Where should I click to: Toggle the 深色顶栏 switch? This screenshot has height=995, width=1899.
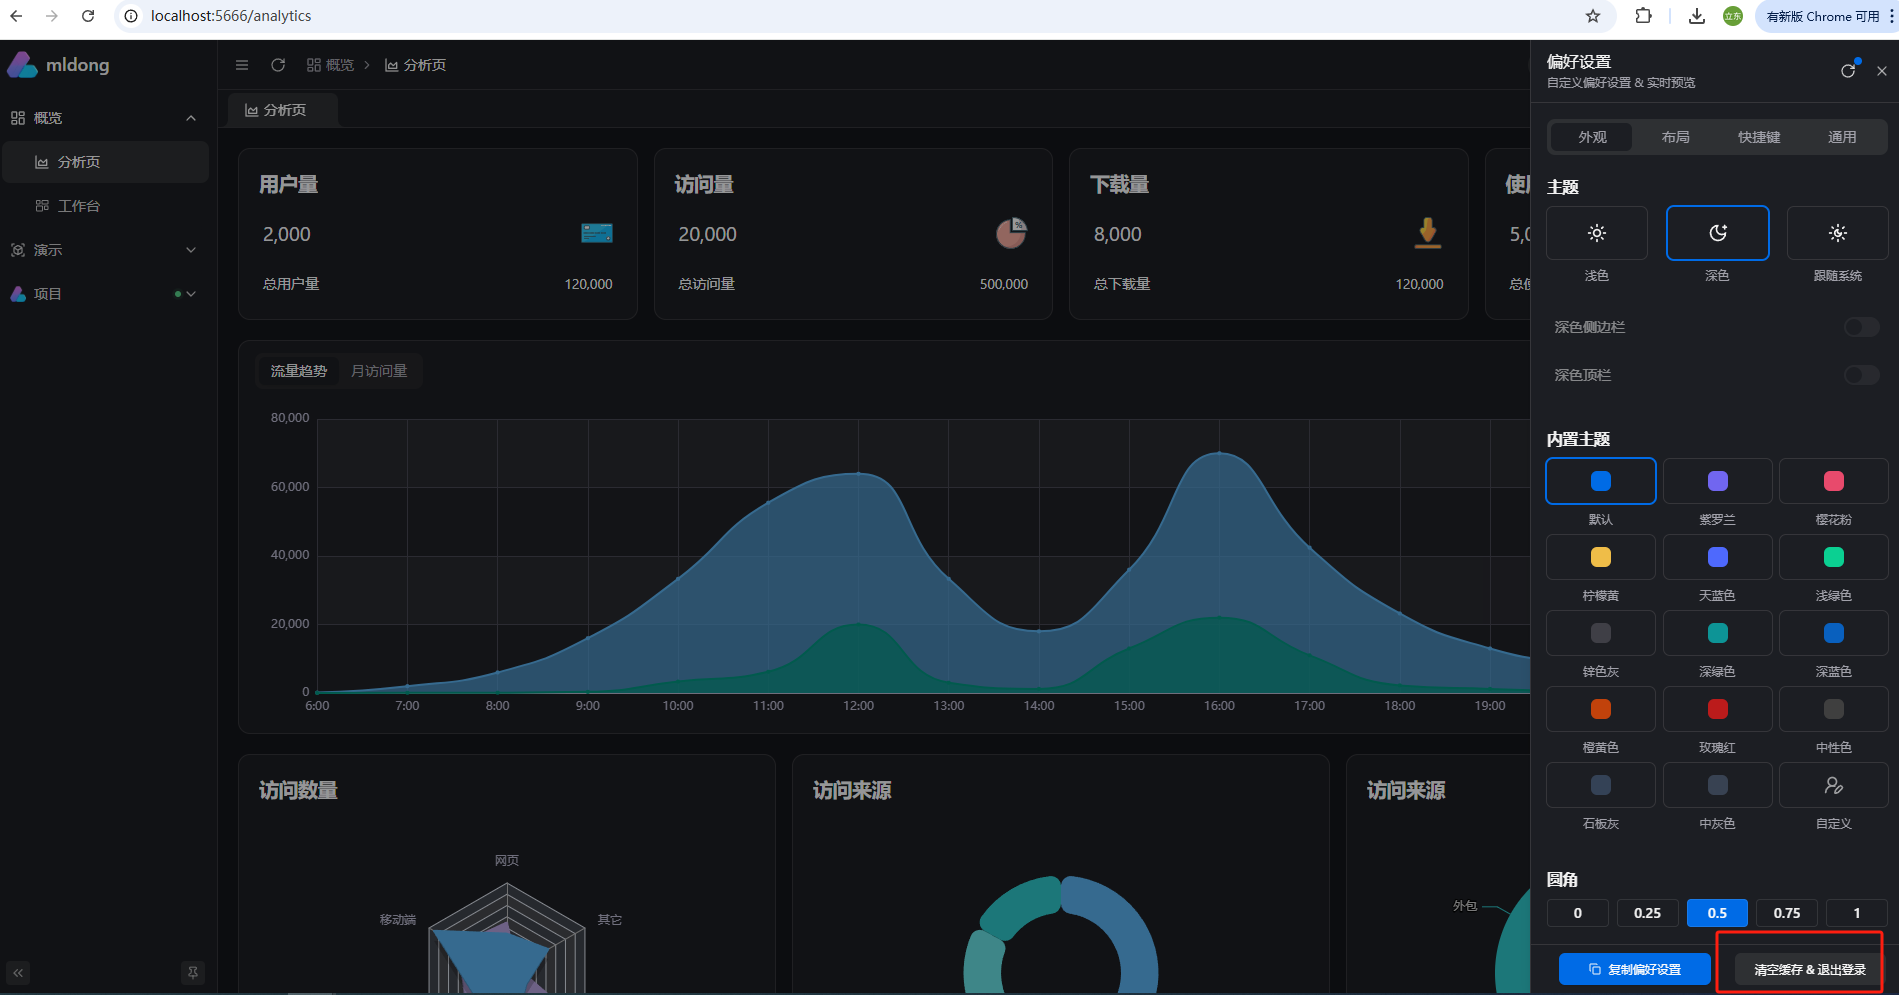1862,375
